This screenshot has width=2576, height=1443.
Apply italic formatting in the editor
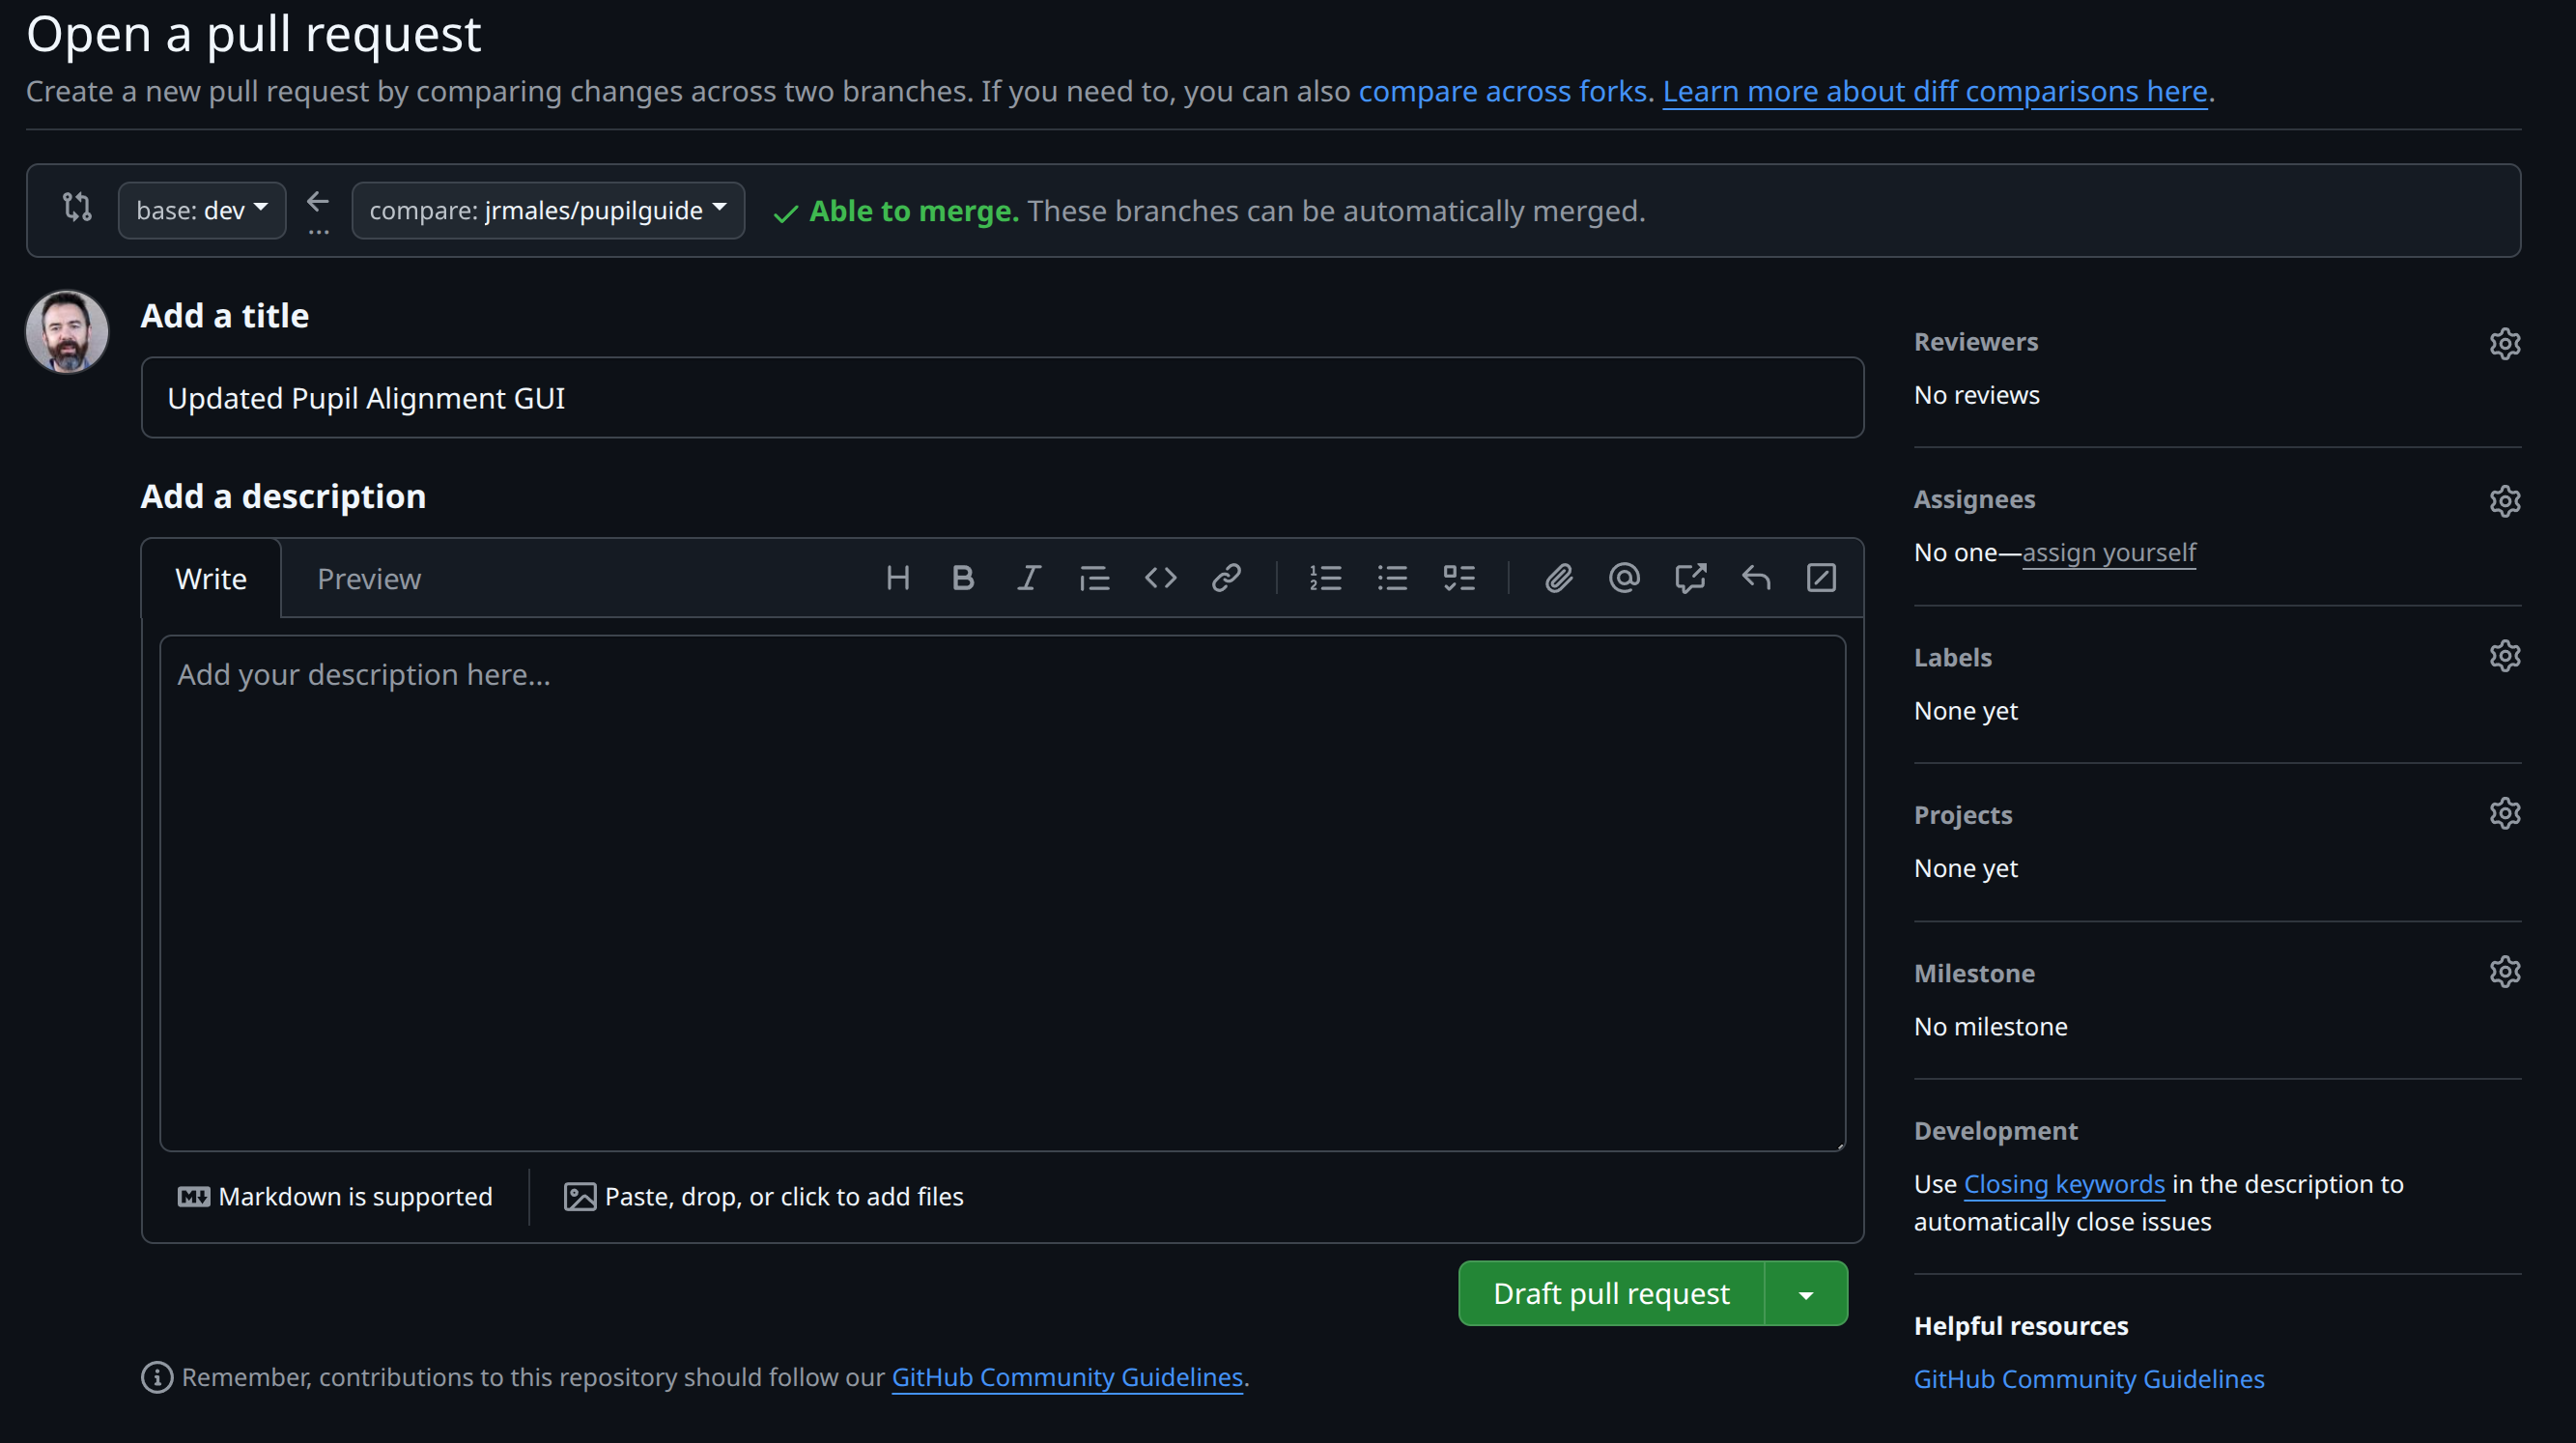(1028, 578)
